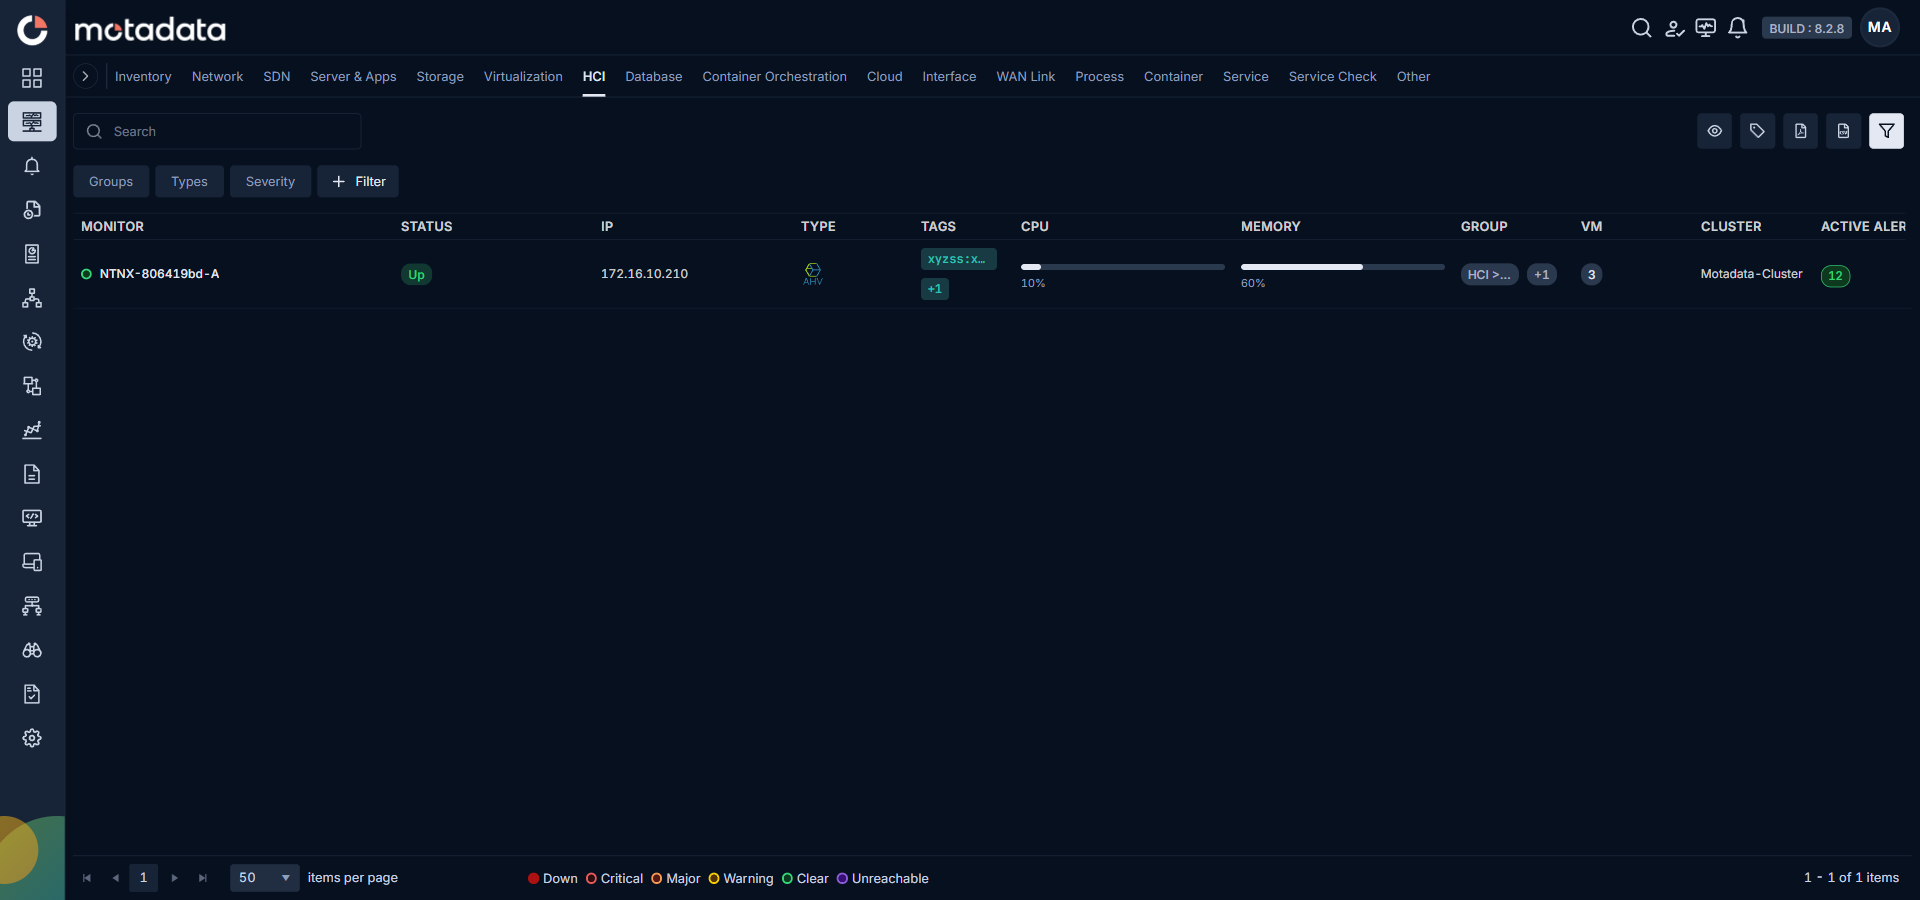This screenshot has height=900, width=1920.
Task: Open the Groups filter dropdown
Action: click(x=111, y=181)
